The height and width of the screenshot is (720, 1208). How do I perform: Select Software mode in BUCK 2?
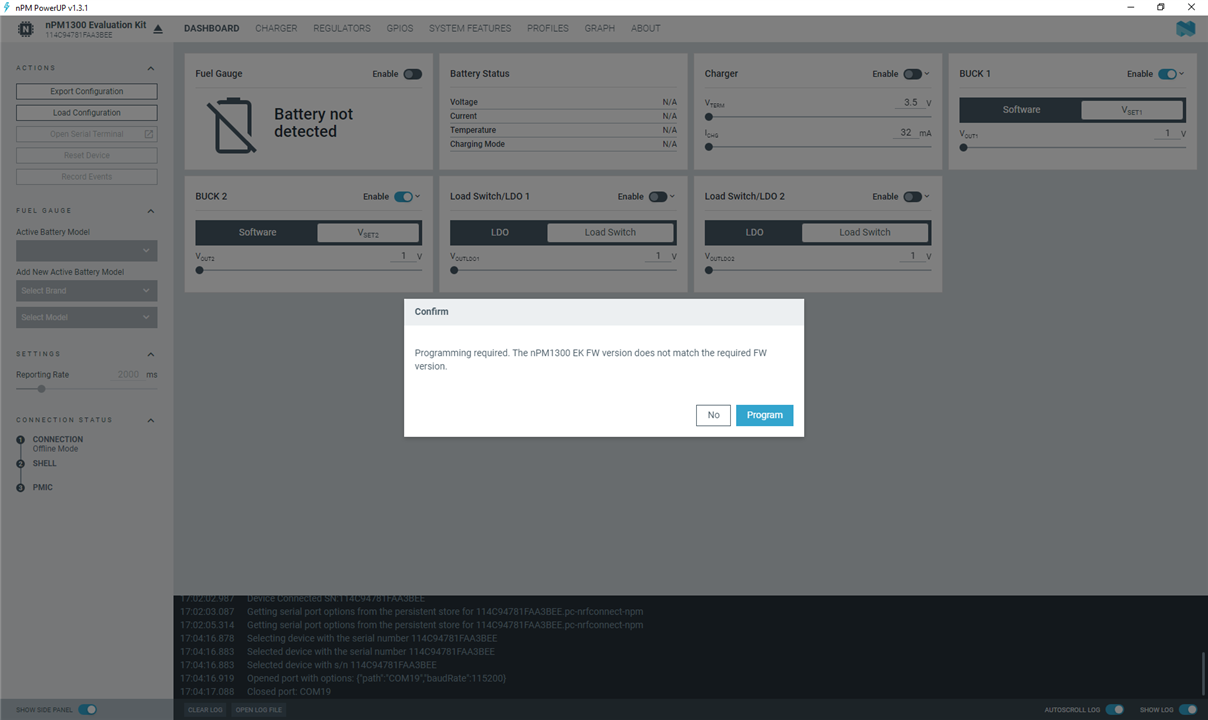pyautogui.click(x=257, y=233)
